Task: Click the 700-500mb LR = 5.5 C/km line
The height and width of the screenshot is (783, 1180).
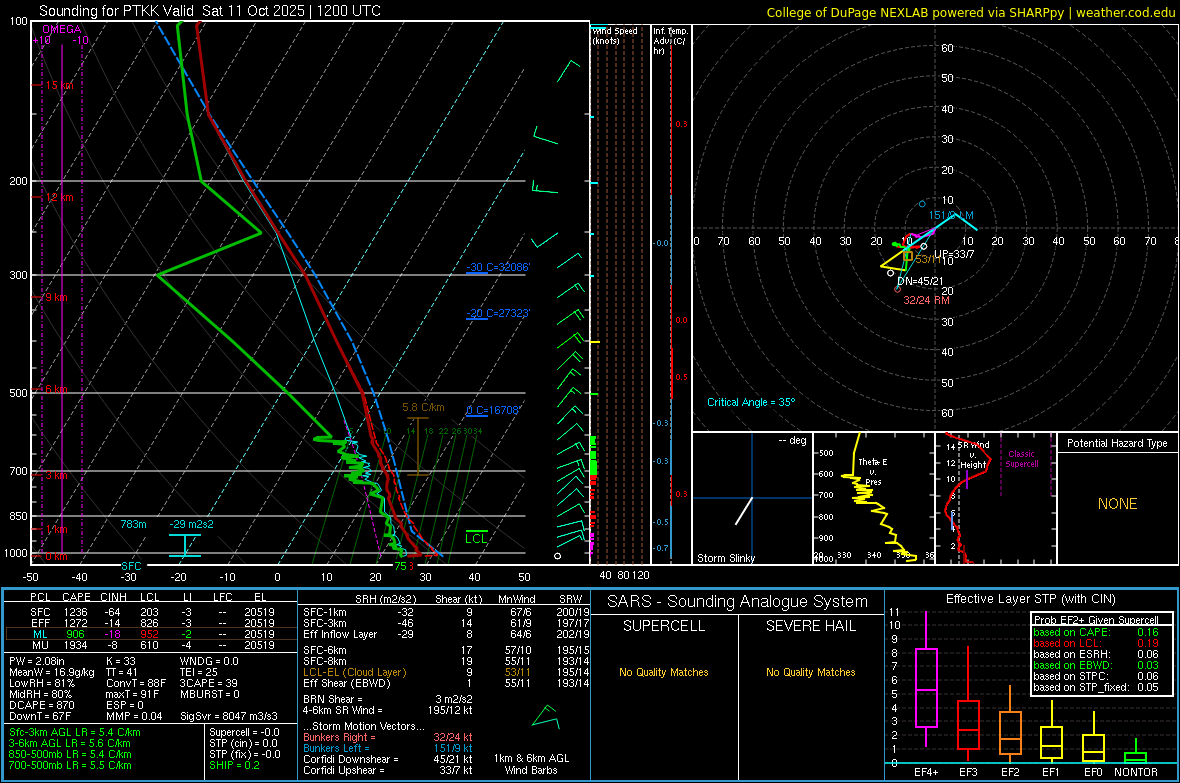Action: pos(70,765)
